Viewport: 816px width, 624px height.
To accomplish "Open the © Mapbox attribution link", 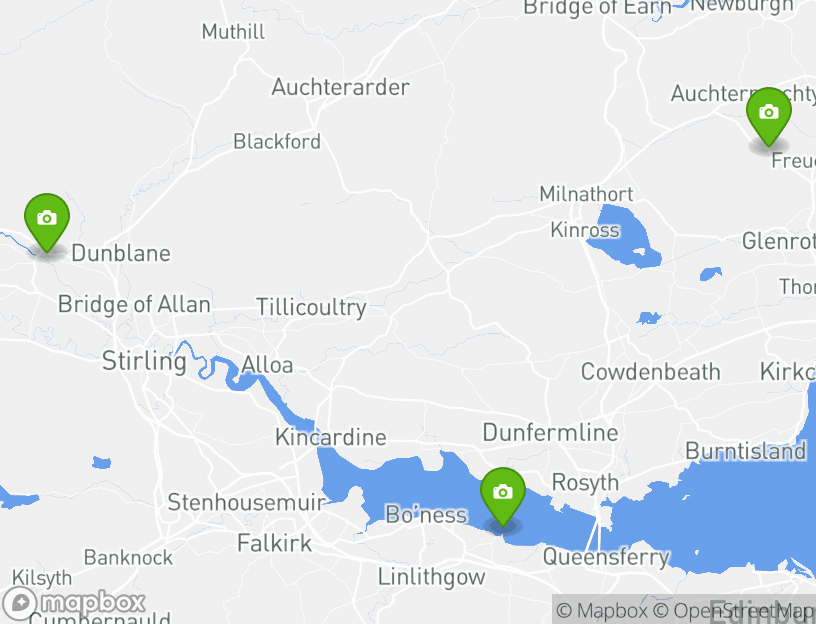I will point(602,610).
